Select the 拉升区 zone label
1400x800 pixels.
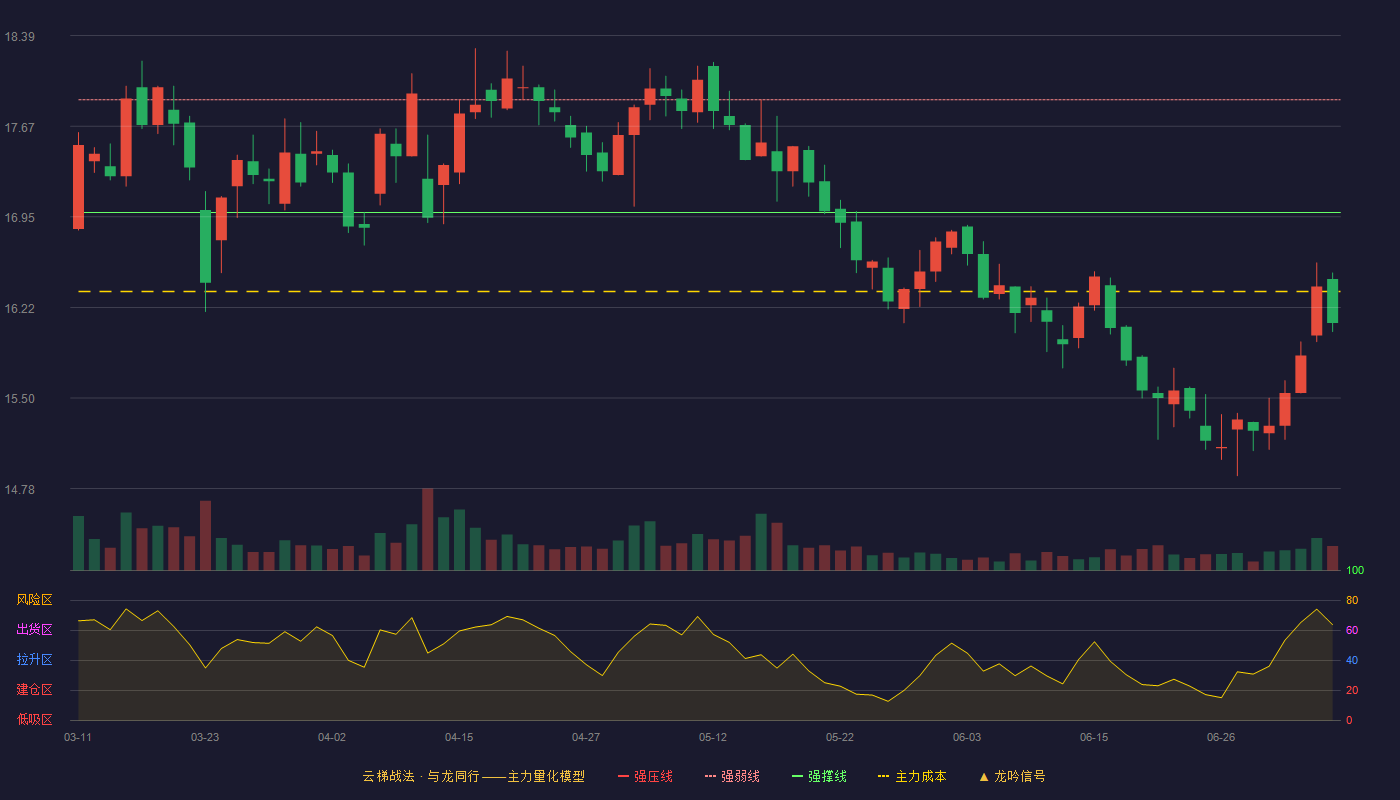(x=34, y=660)
